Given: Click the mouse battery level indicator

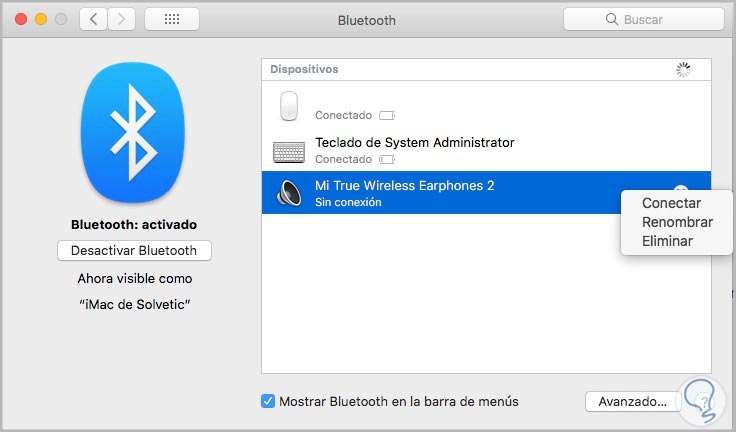Looking at the screenshot, I should click(387, 116).
